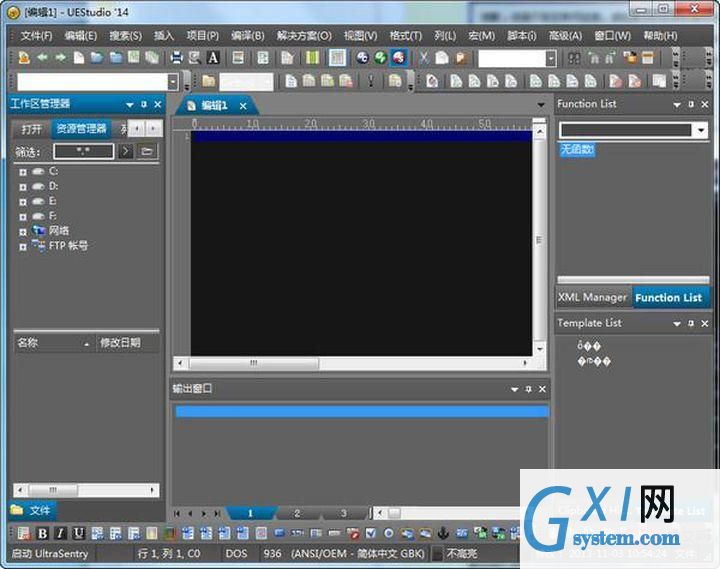
Task: Click the Print icon in toolbar
Action: 176,57
